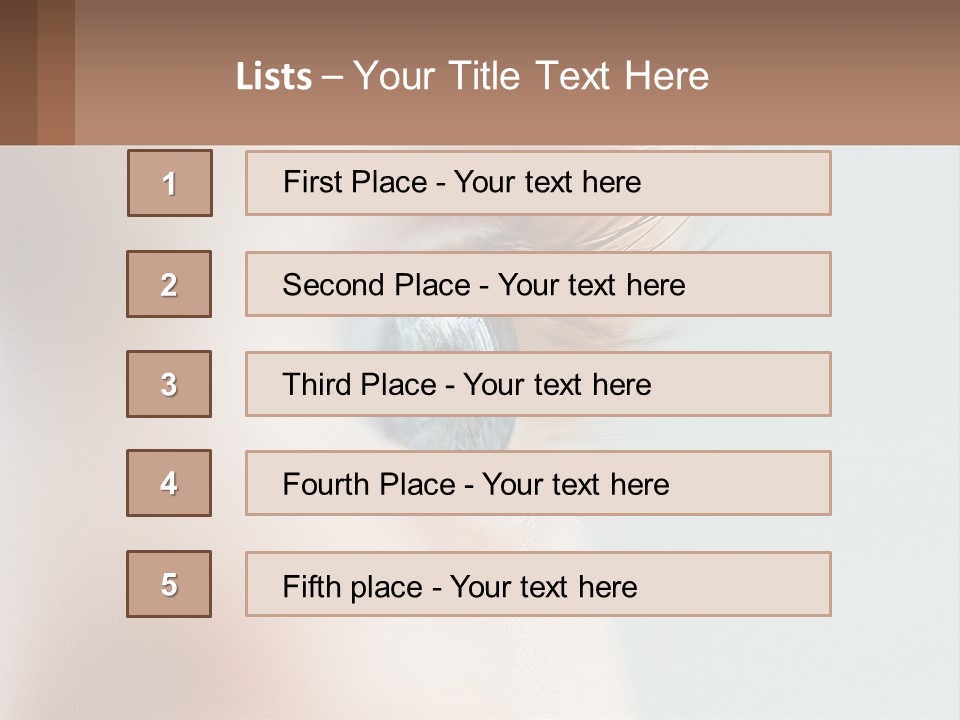The width and height of the screenshot is (960, 720).
Task: Click the Fourth Place text box
Action: click(538, 483)
